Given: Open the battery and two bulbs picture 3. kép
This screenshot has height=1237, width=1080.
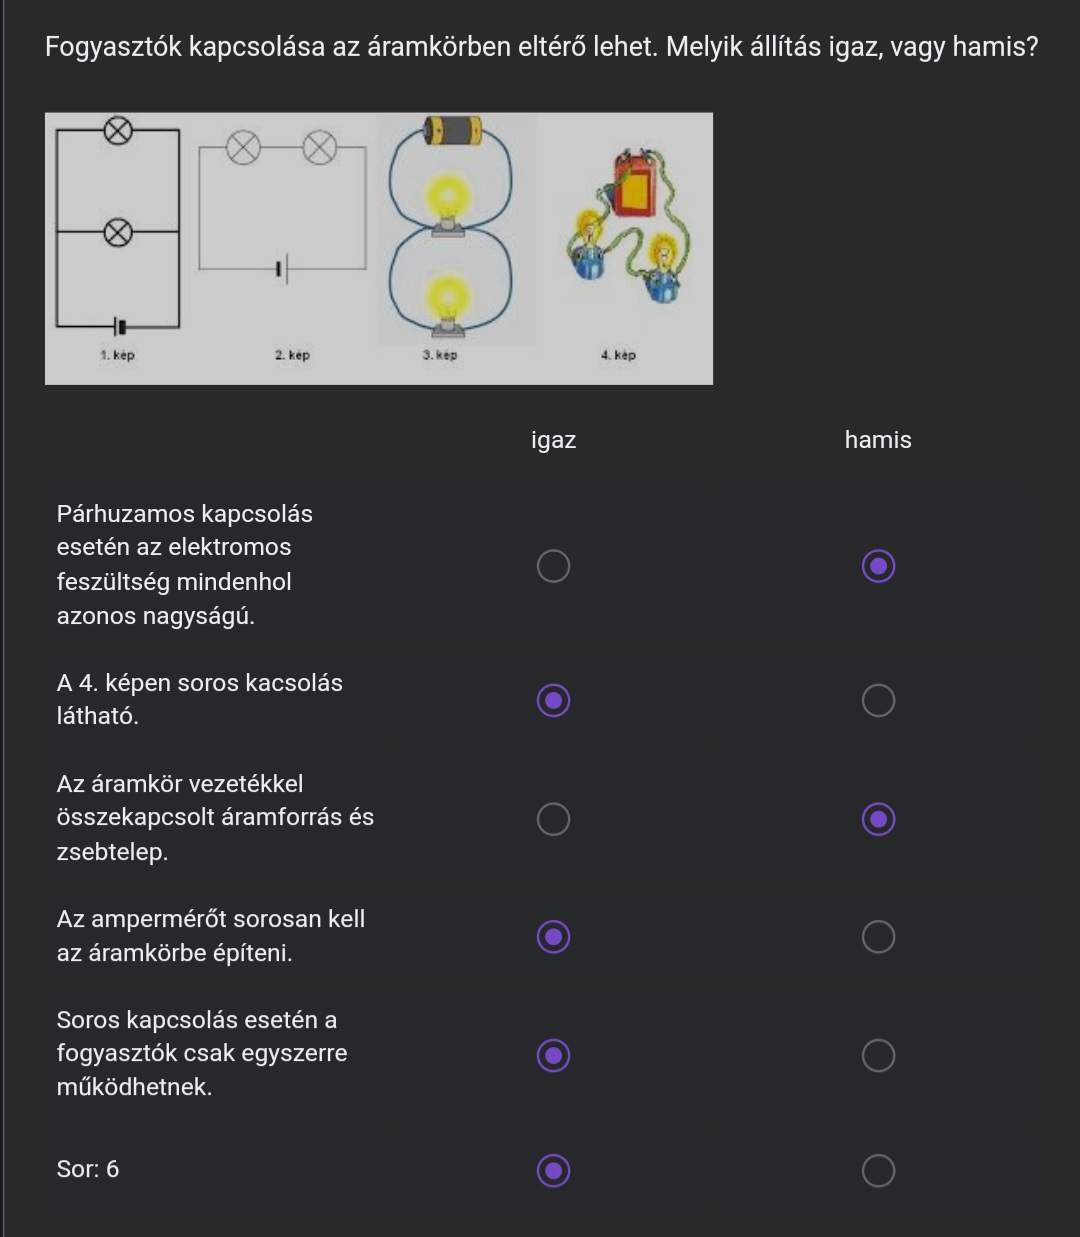Looking at the screenshot, I should (450, 230).
